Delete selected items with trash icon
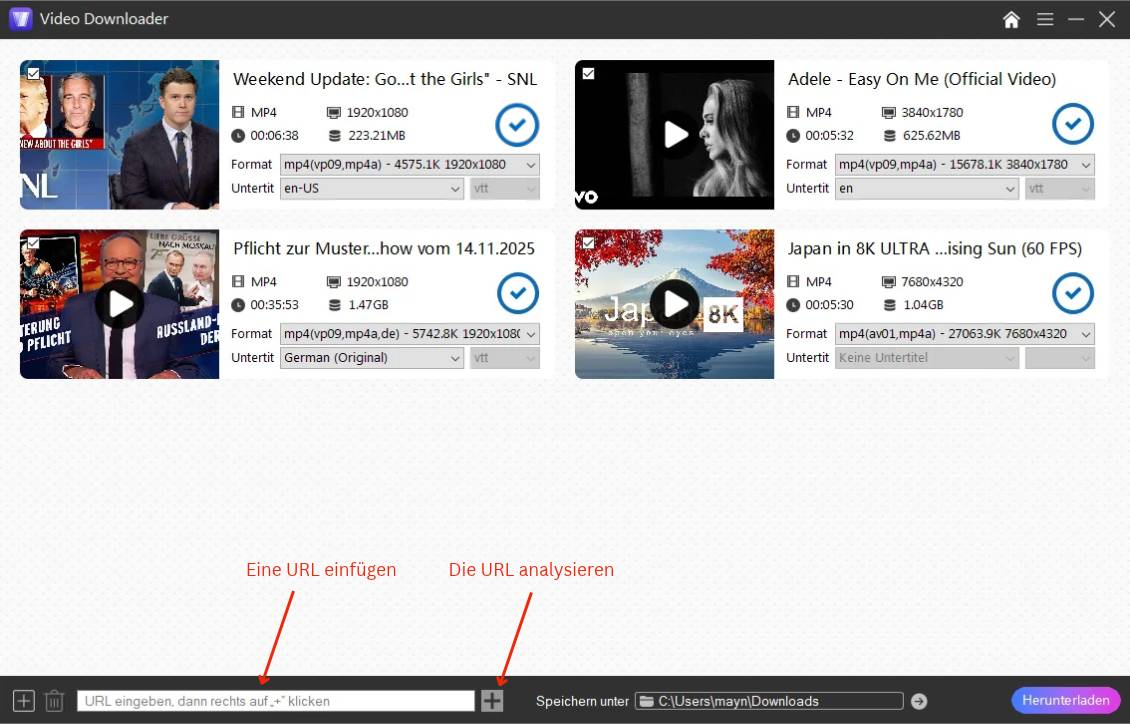1130x724 pixels. click(x=55, y=700)
